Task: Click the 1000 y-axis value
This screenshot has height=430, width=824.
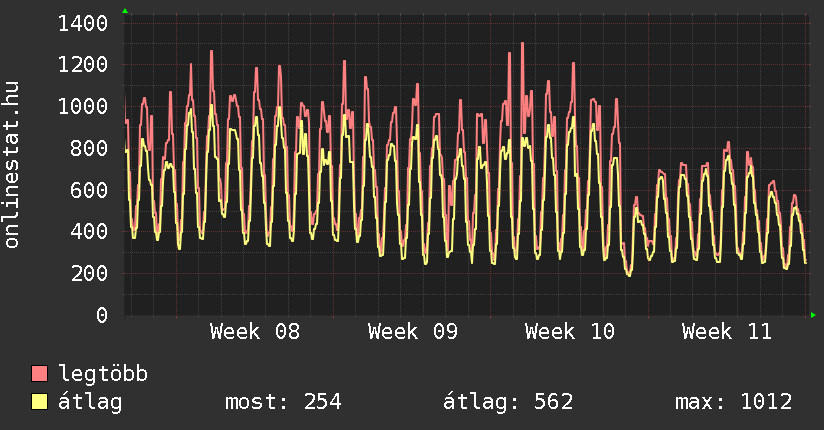Action: [x=84, y=107]
